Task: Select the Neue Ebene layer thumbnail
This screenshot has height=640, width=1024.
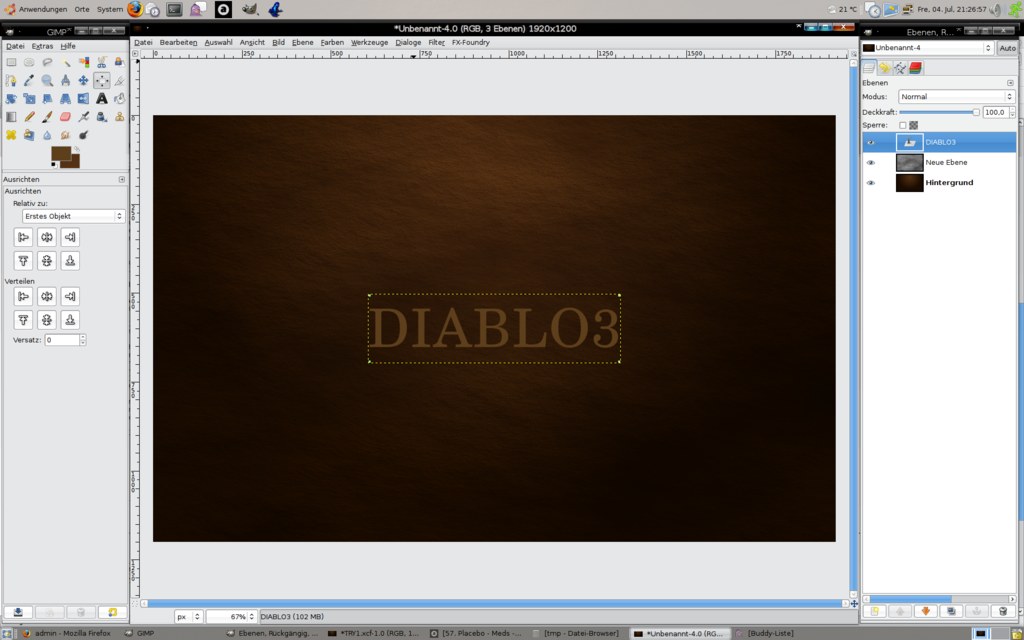Action: 910,163
